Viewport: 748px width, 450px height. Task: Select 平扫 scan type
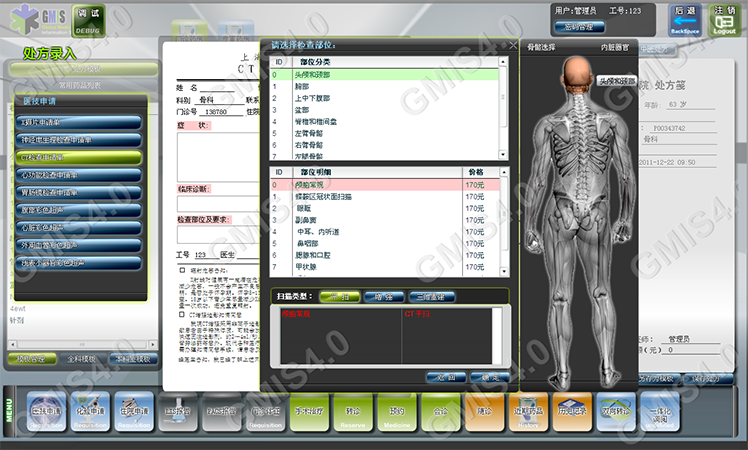tap(340, 297)
